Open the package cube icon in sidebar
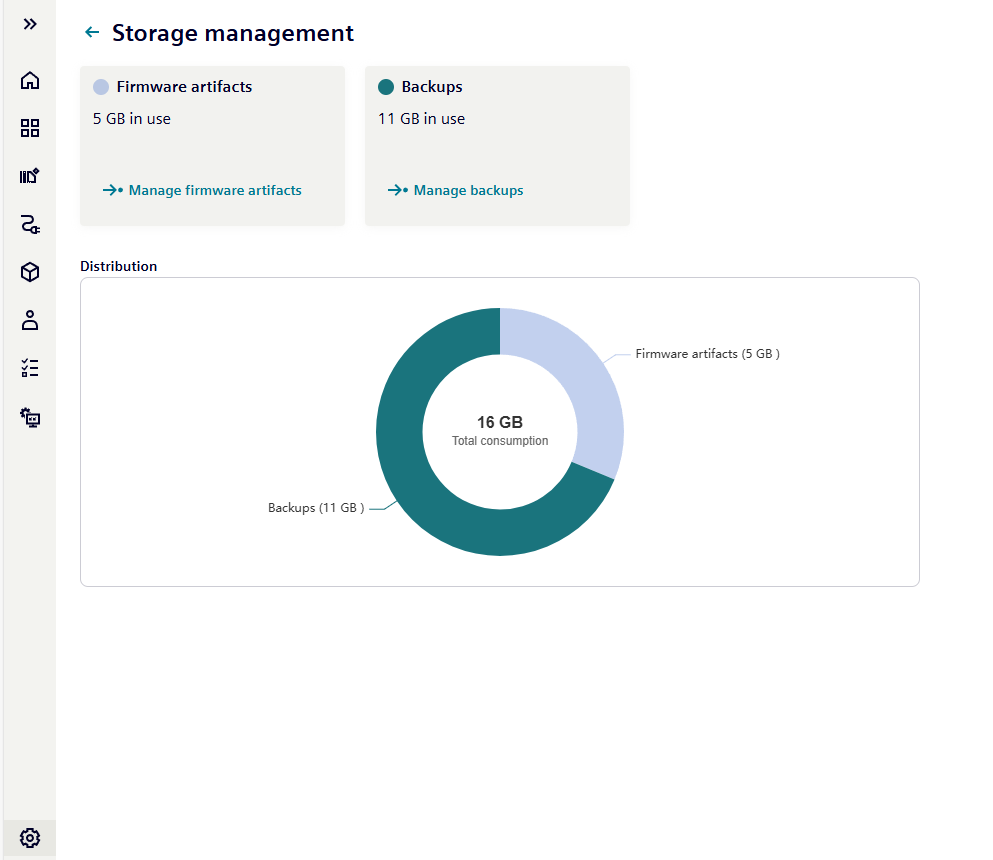Image resolution: width=993 pixels, height=860 pixels. 30,272
